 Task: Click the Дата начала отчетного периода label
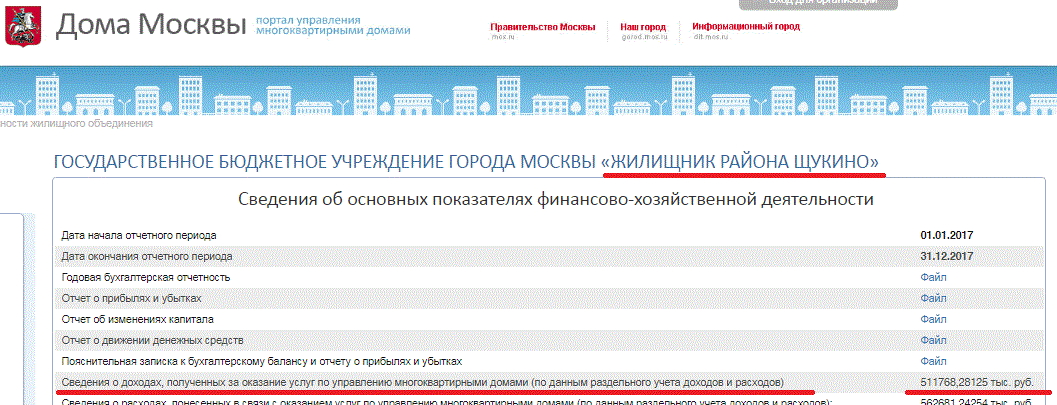coord(139,235)
